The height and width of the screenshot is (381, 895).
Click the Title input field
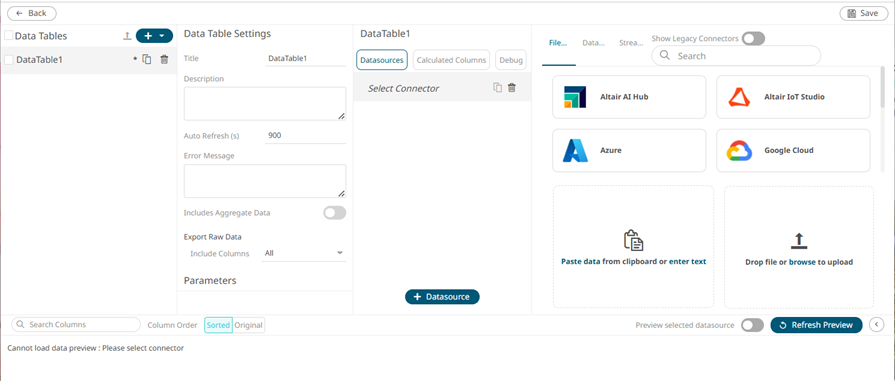(x=305, y=58)
